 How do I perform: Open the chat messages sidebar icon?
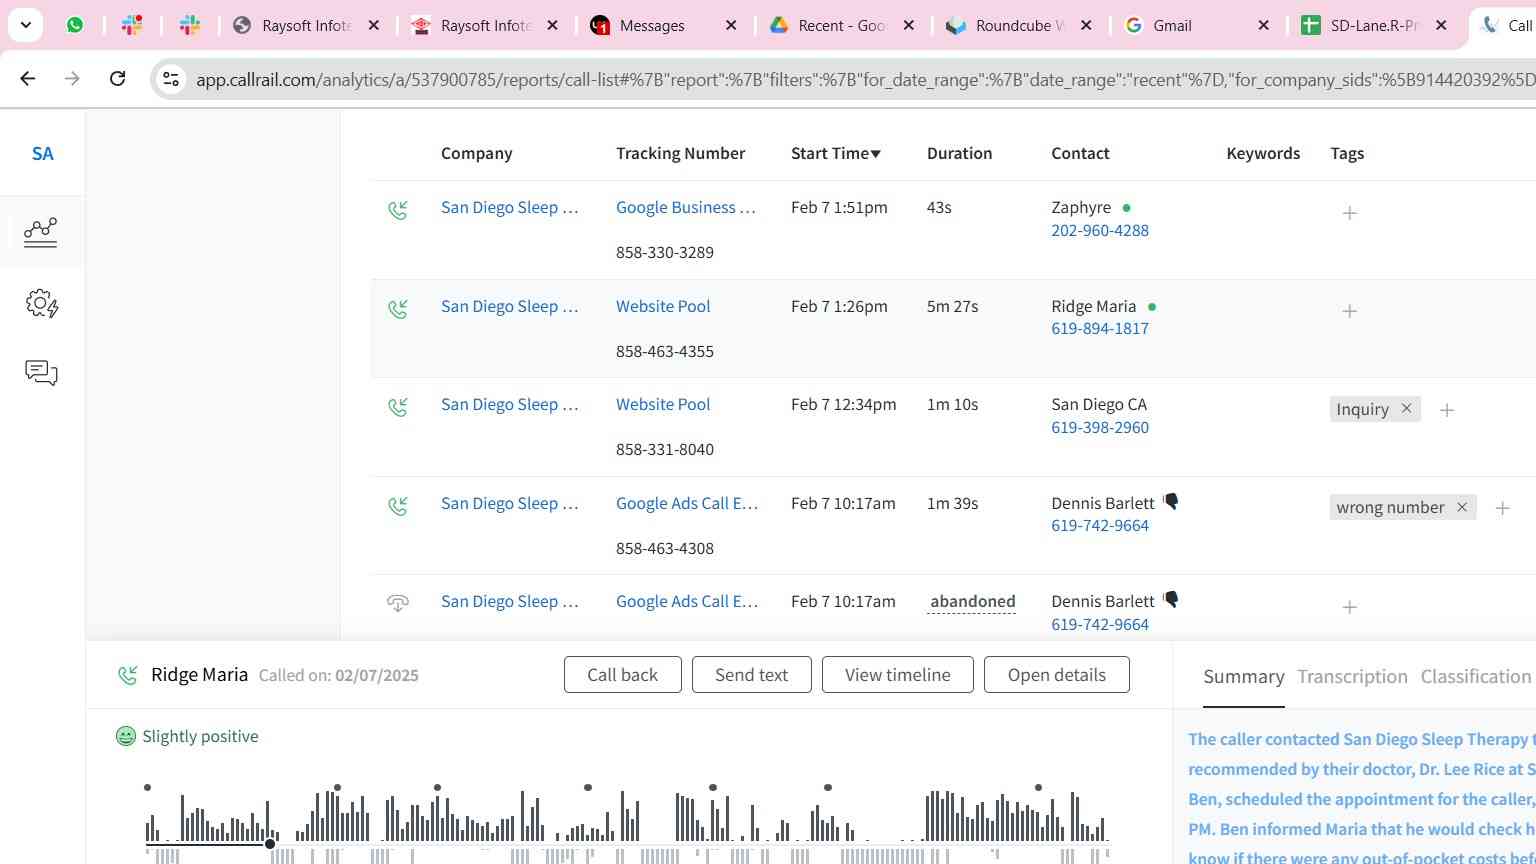click(41, 373)
